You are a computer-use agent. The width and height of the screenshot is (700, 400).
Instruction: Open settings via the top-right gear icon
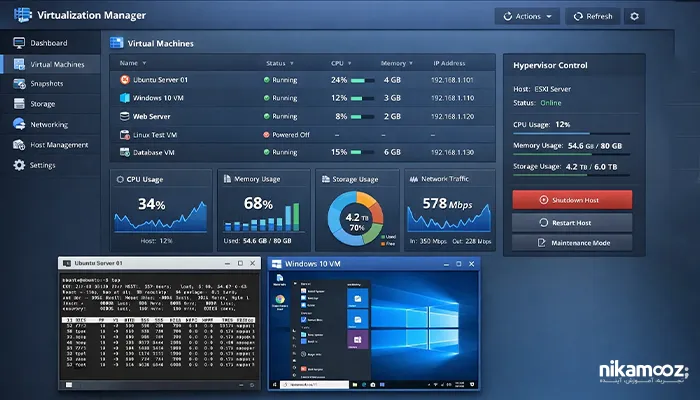pos(634,16)
